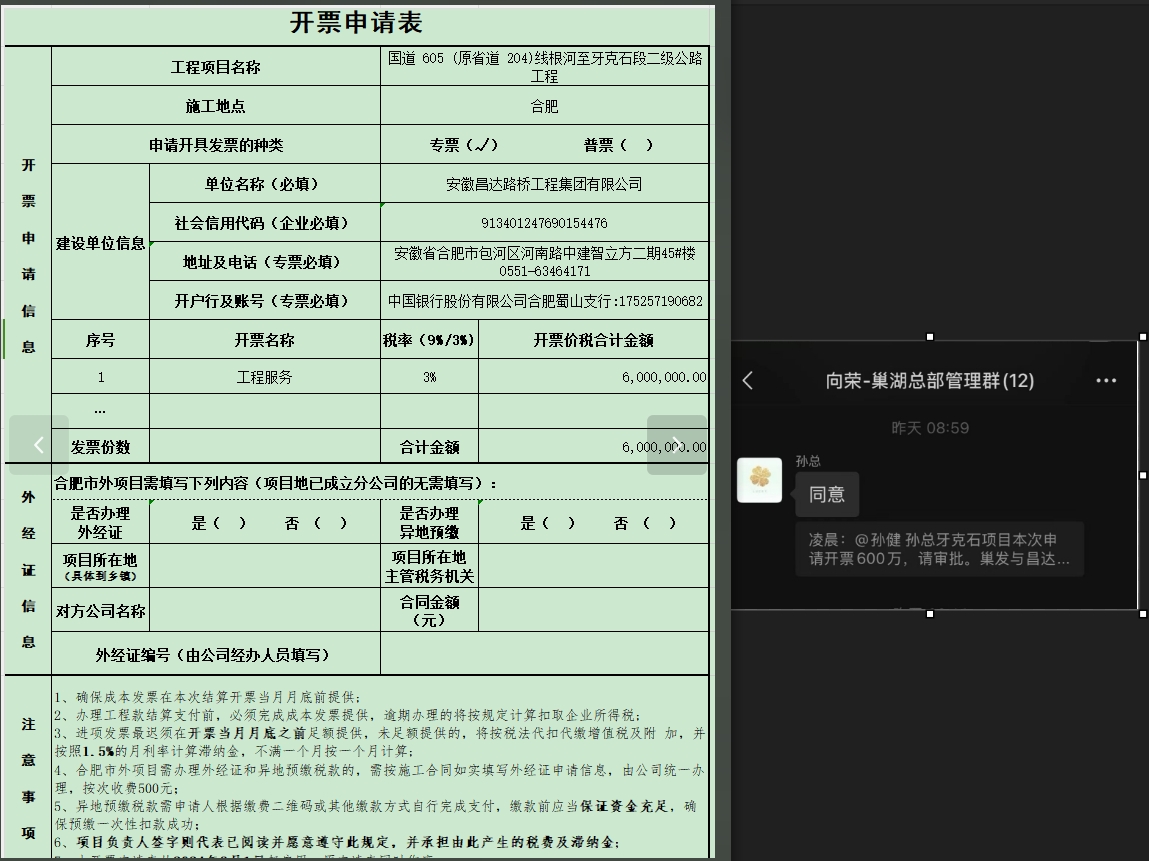Tap the back chevron in the chat header

click(749, 380)
